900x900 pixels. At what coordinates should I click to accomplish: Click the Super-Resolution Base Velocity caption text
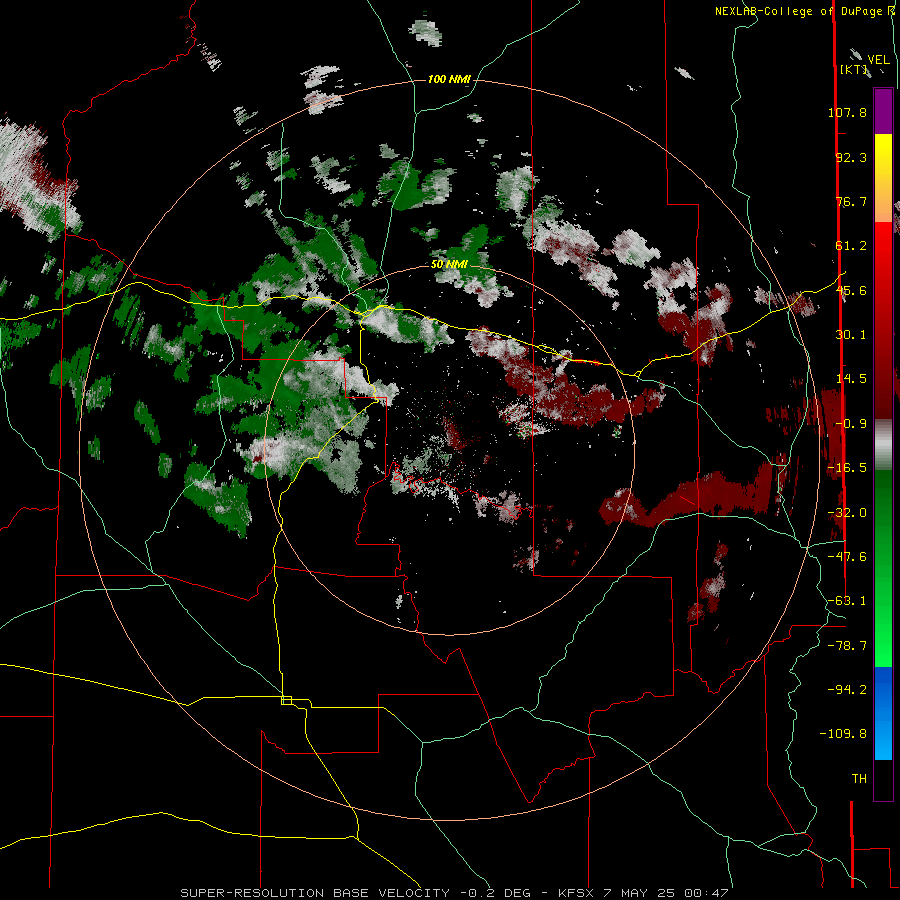pyautogui.click(x=455, y=893)
